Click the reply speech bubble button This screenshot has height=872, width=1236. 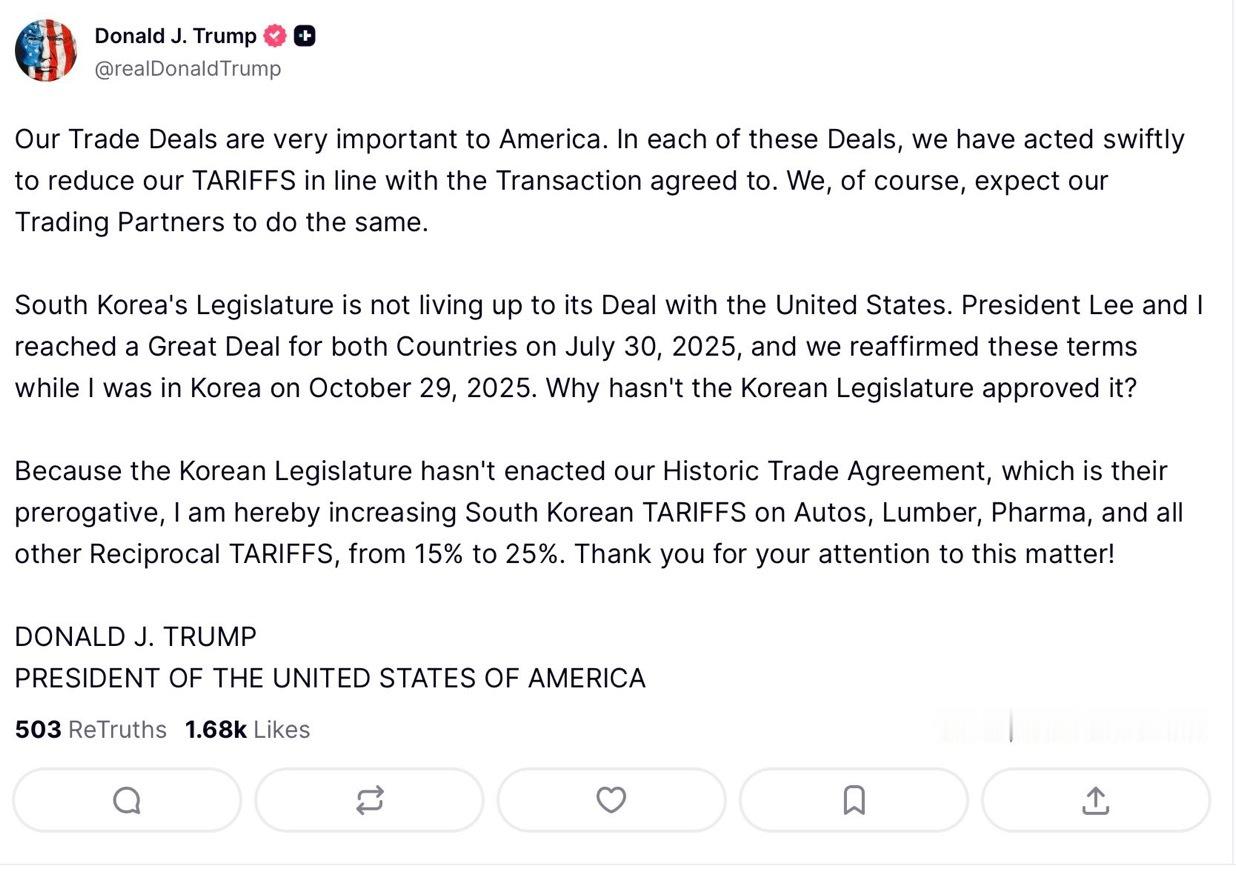tap(126, 800)
